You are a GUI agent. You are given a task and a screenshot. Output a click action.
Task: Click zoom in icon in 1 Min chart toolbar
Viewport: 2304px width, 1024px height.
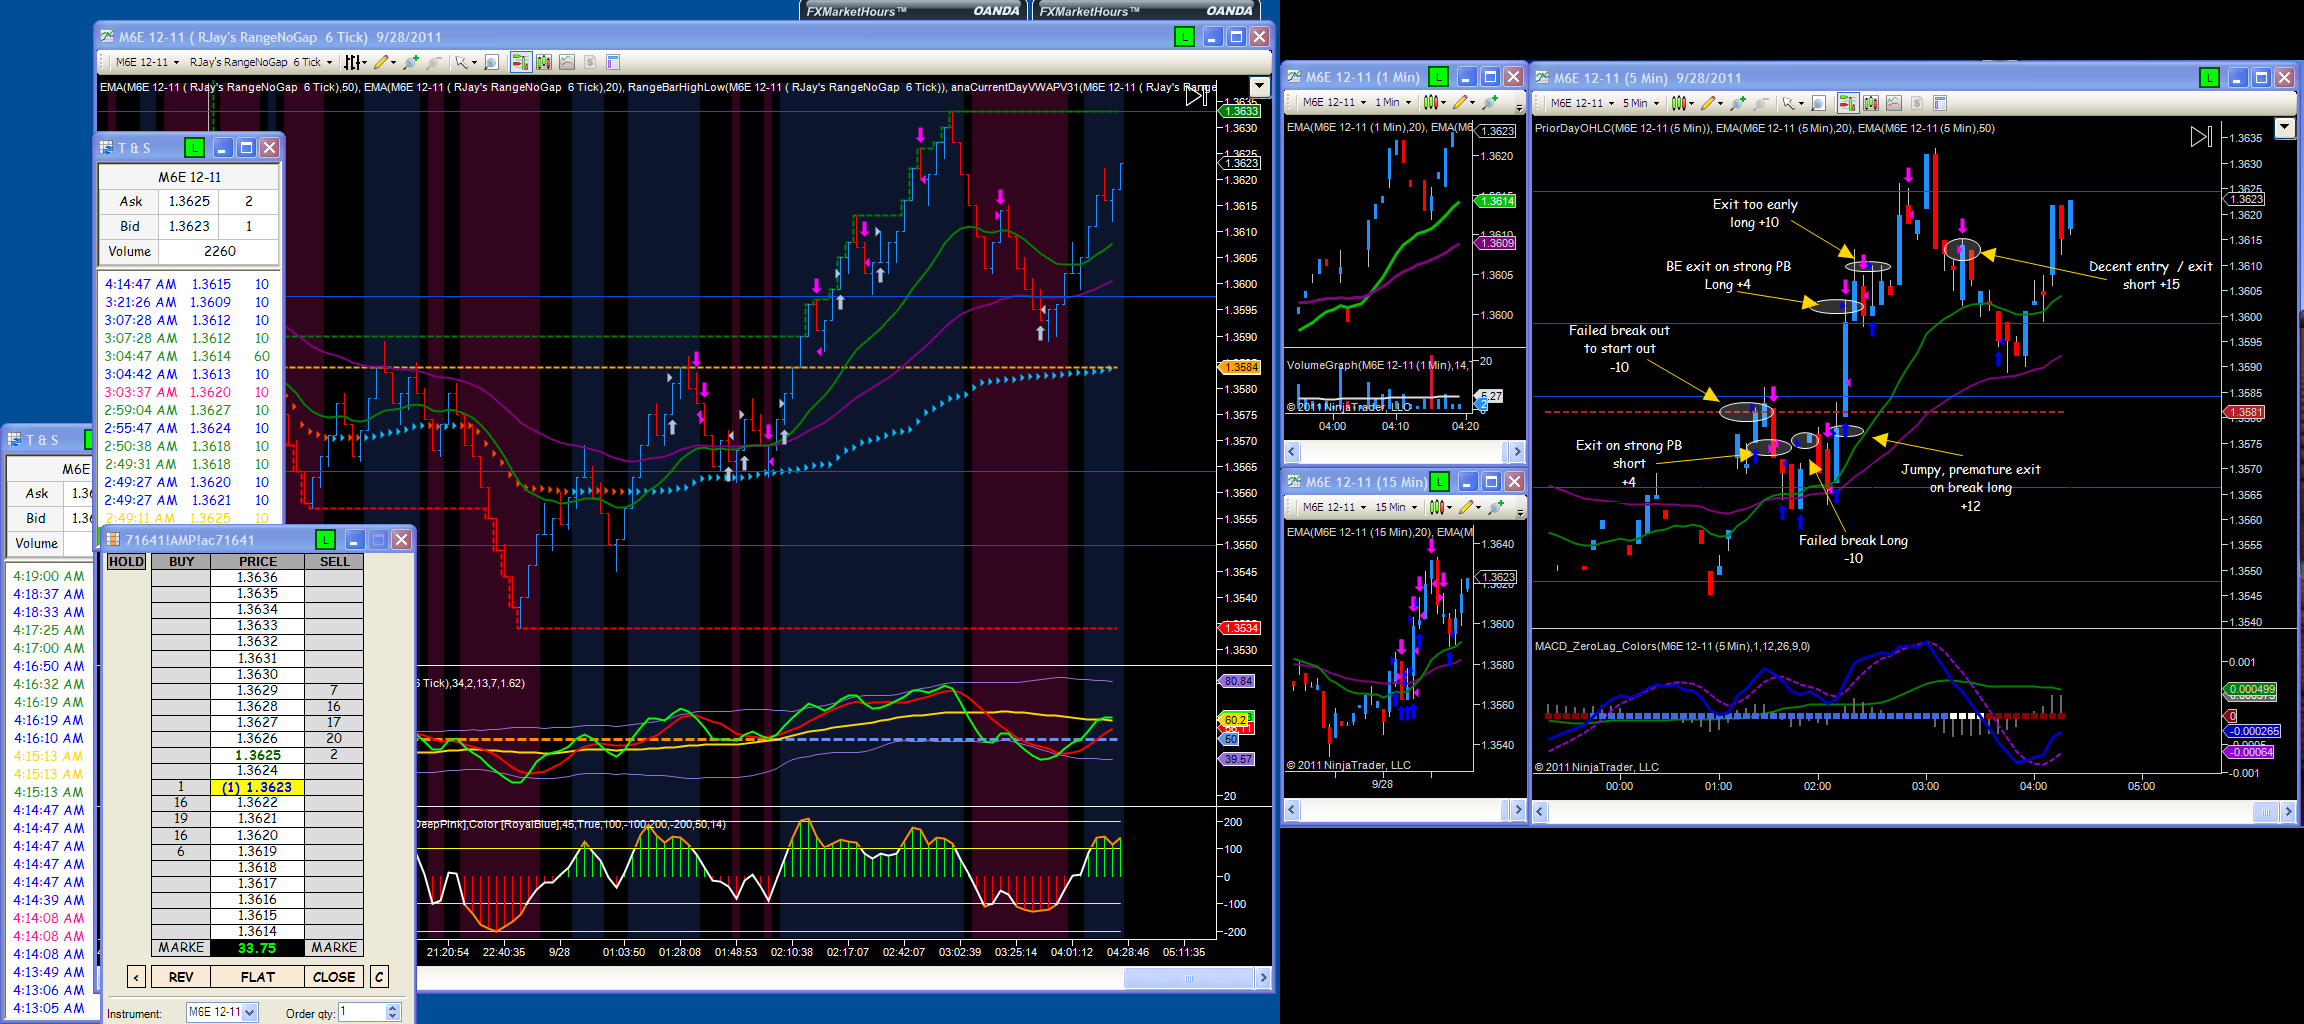[1490, 102]
